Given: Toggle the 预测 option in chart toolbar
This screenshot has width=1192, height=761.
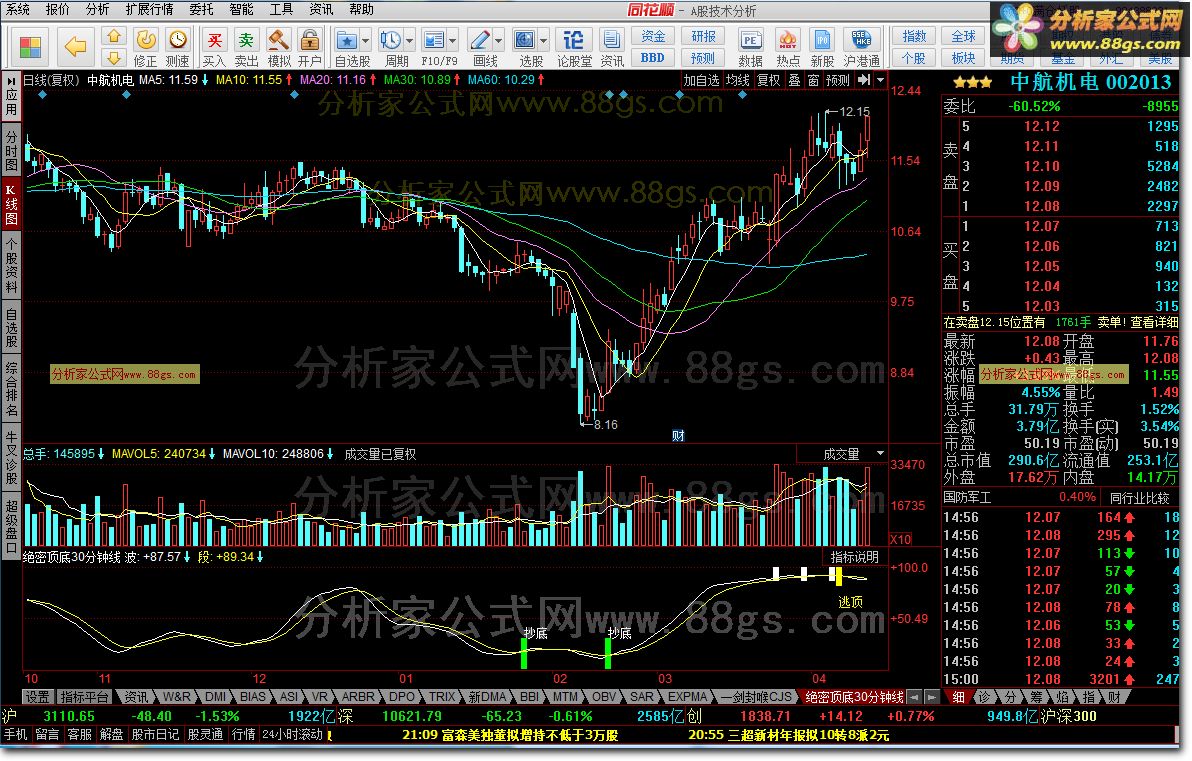Looking at the screenshot, I should (838, 80).
